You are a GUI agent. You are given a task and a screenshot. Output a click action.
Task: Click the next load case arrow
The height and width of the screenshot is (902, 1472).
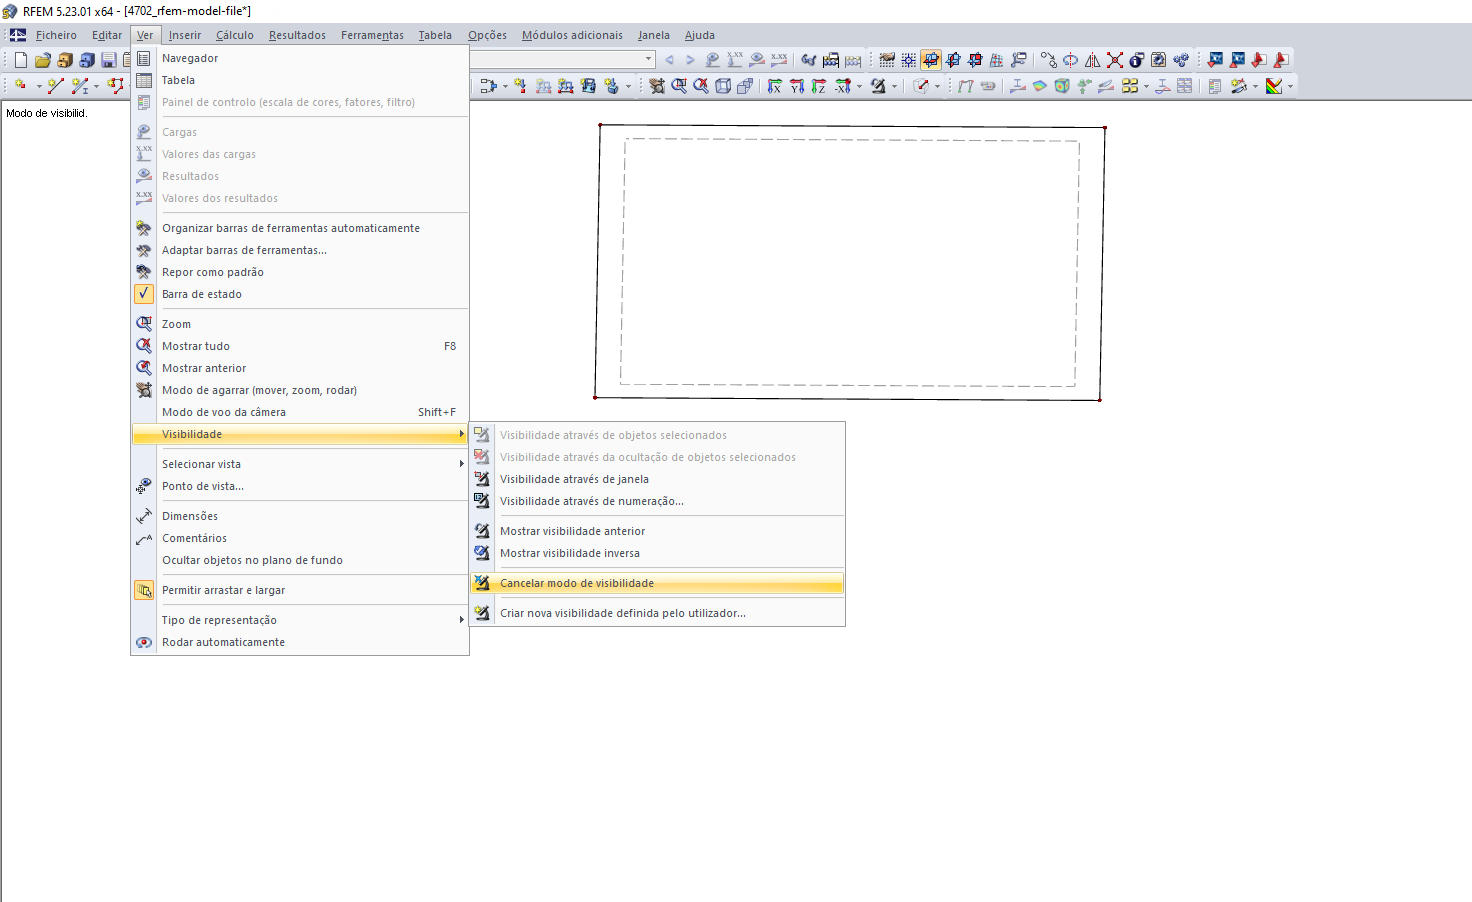click(690, 60)
